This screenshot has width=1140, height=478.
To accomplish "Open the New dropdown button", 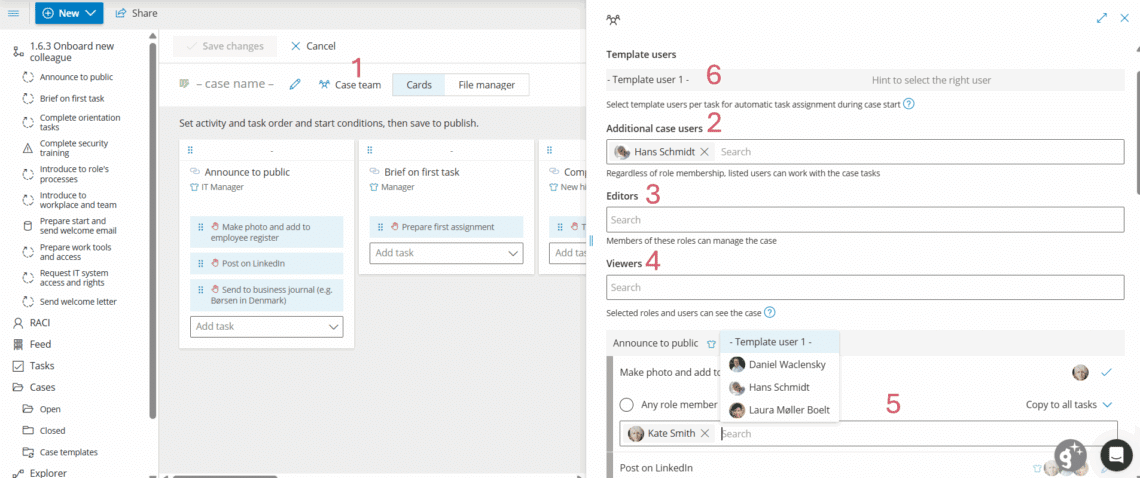I will pyautogui.click(x=69, y=13).
